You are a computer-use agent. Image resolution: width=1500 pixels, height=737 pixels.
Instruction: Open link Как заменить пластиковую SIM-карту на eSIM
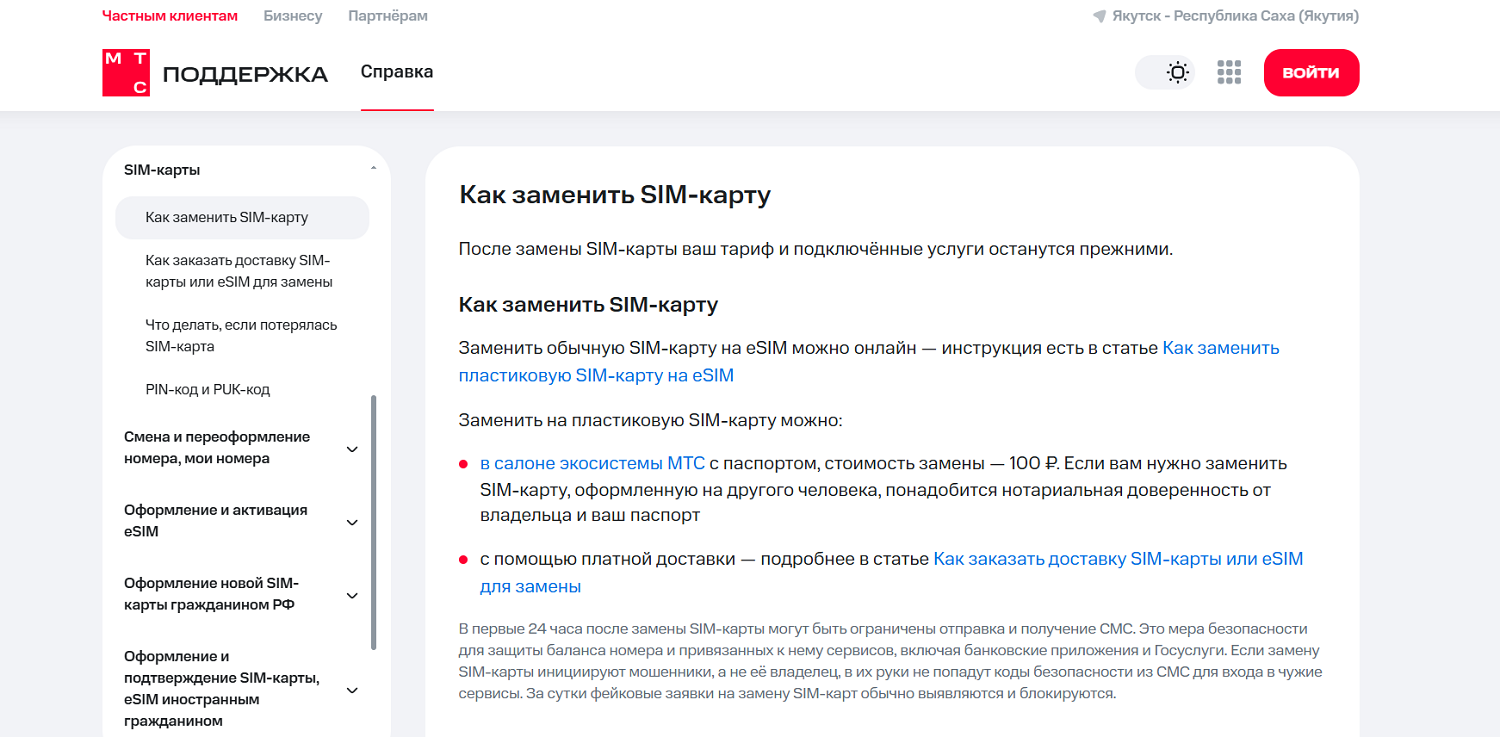pyautogui.click(x=1220, y=348)
